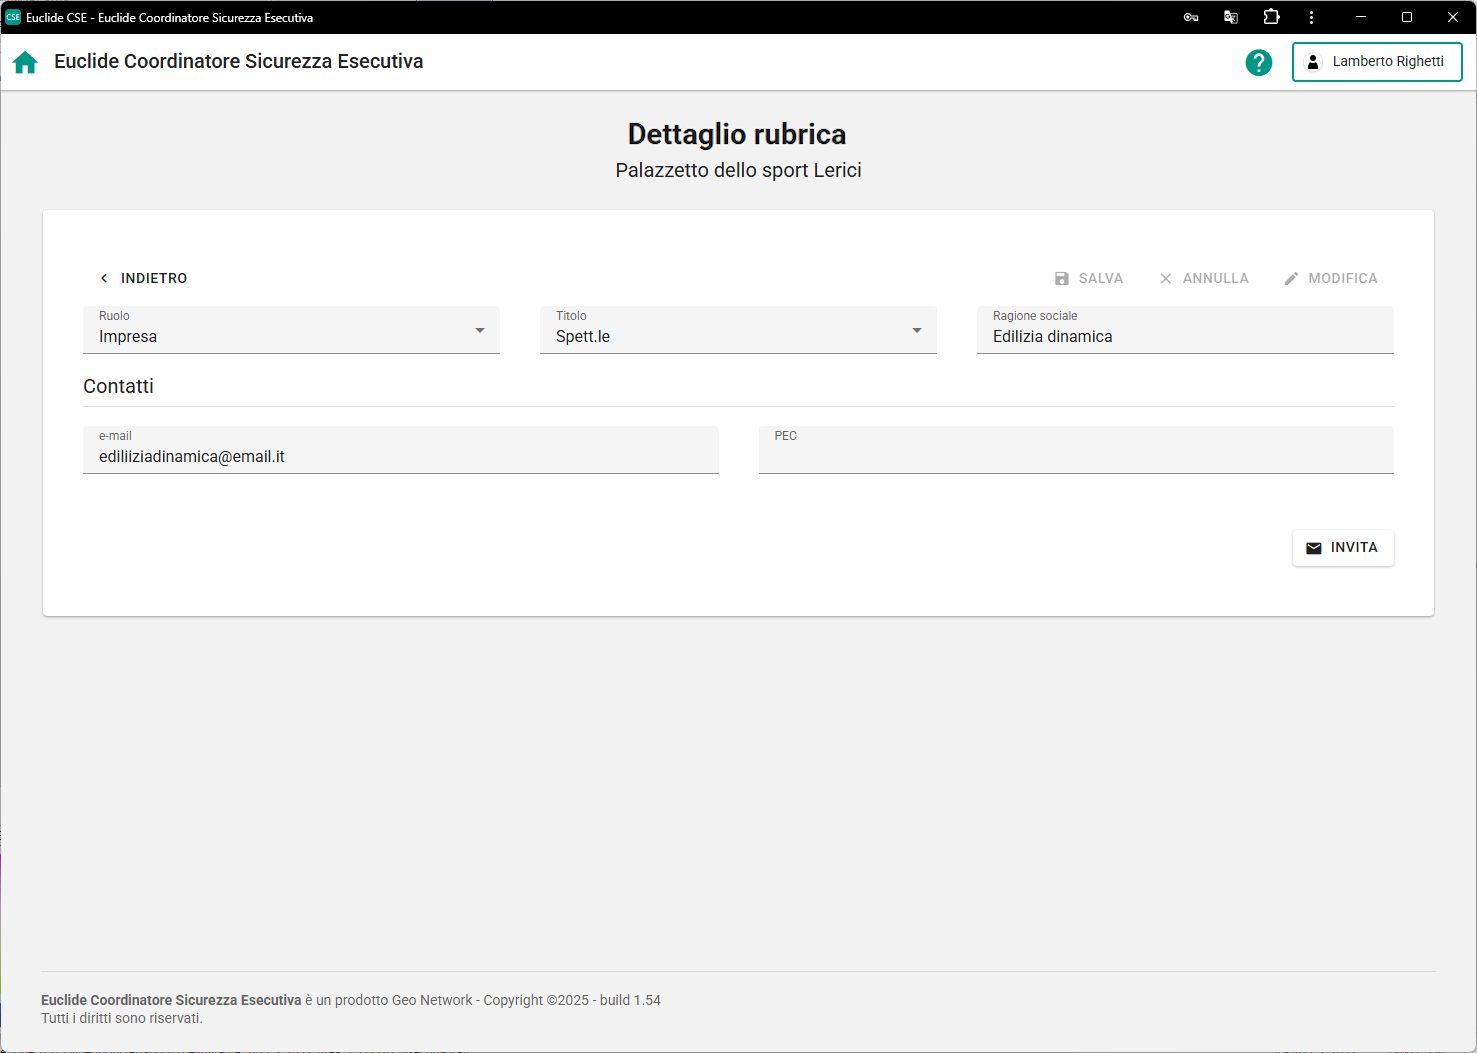Focus the e-mail input field
This screenshot has width=1477, height=1053.
(400, 456)
